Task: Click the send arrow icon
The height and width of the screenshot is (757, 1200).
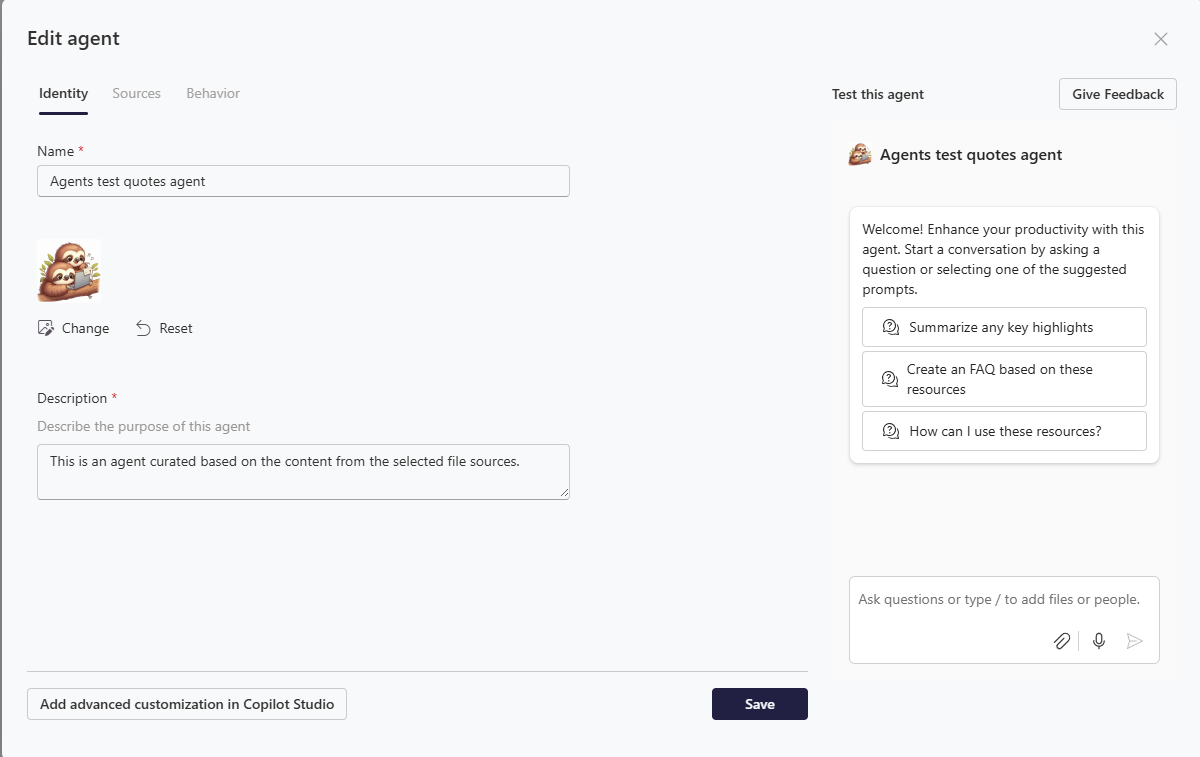Action: click(1134, 641)
